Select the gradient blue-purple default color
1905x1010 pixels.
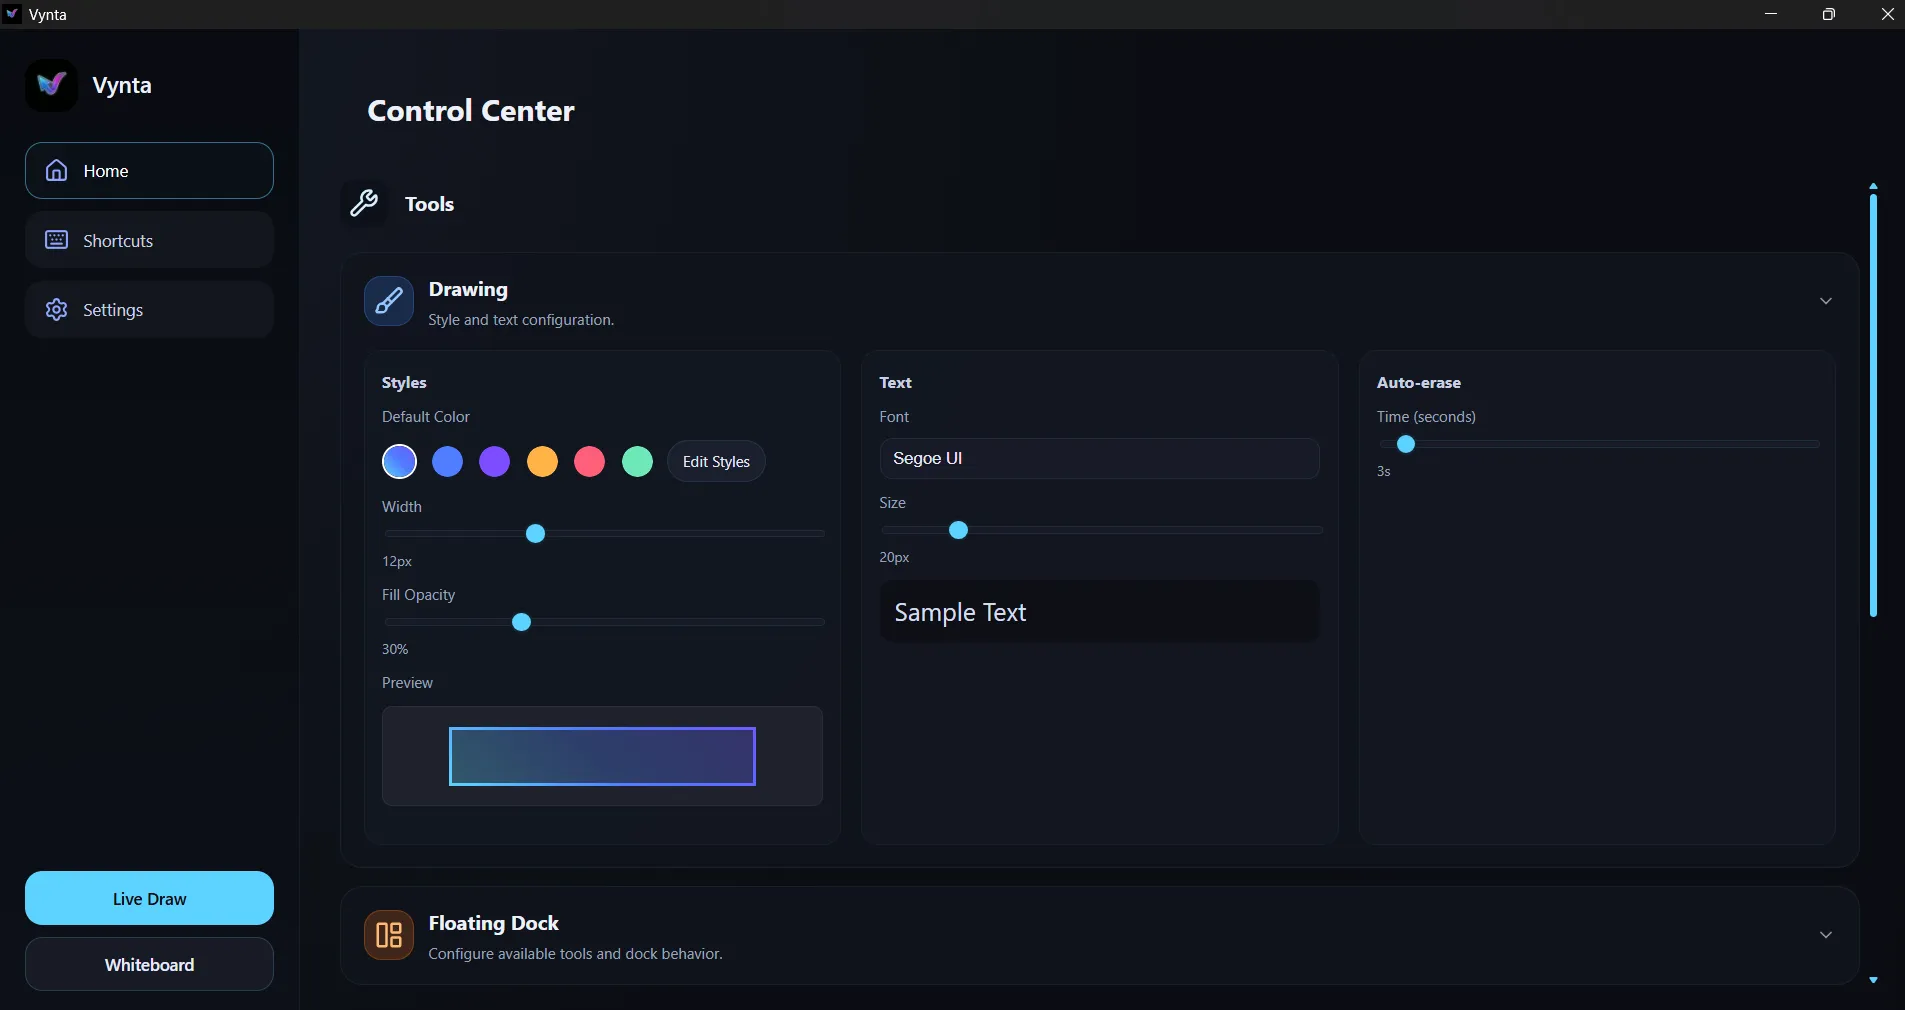pos(399,461)
